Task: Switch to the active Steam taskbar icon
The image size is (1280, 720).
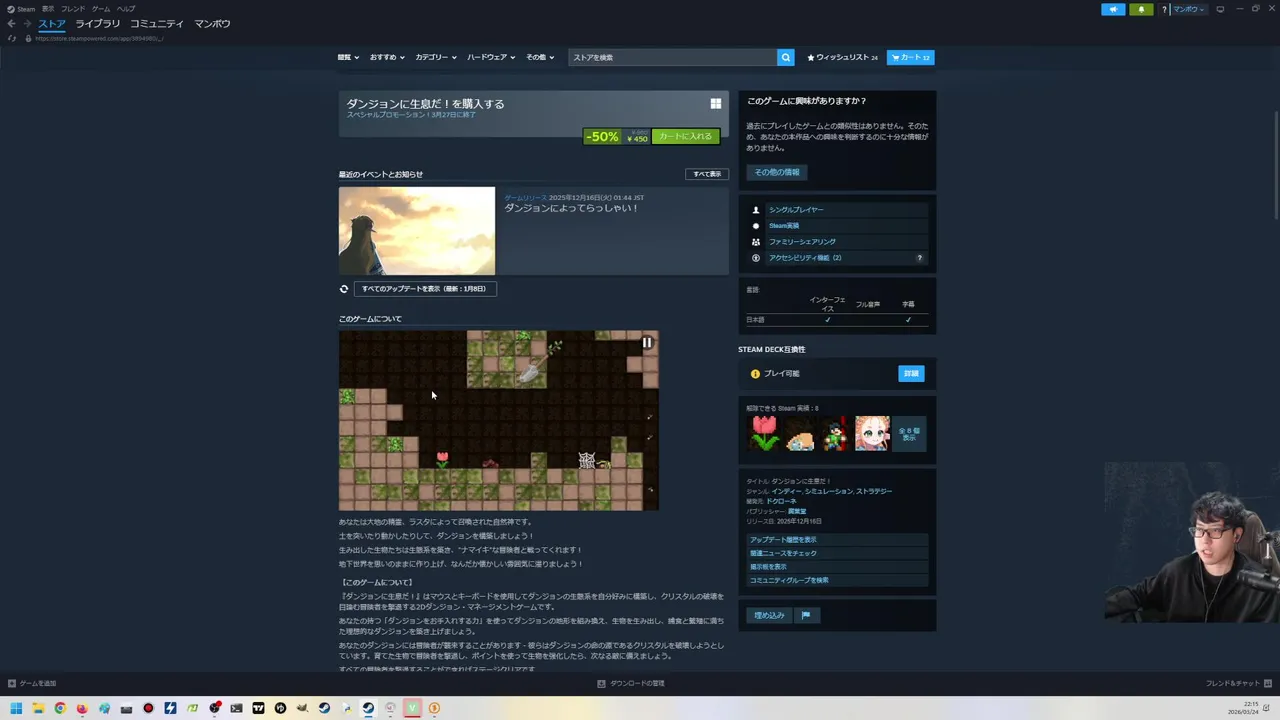Action: 368,708
